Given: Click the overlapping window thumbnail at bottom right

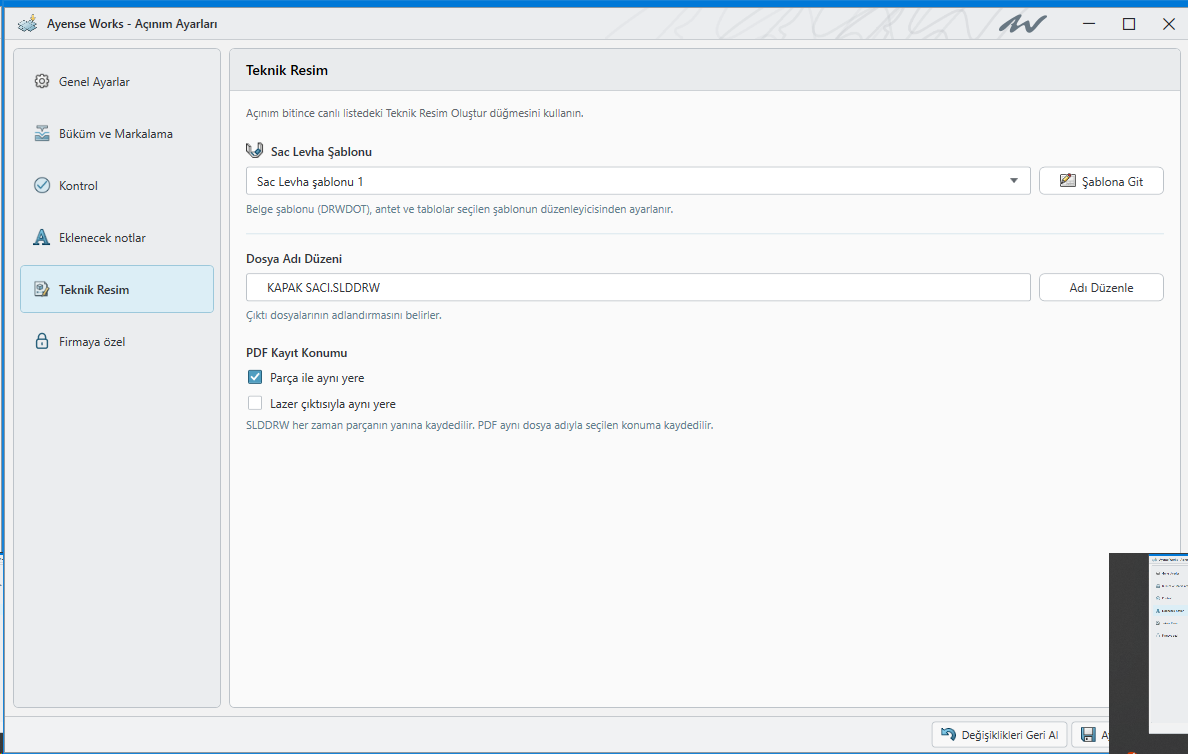Looking at the screenshot, I should pos(1149,652).
